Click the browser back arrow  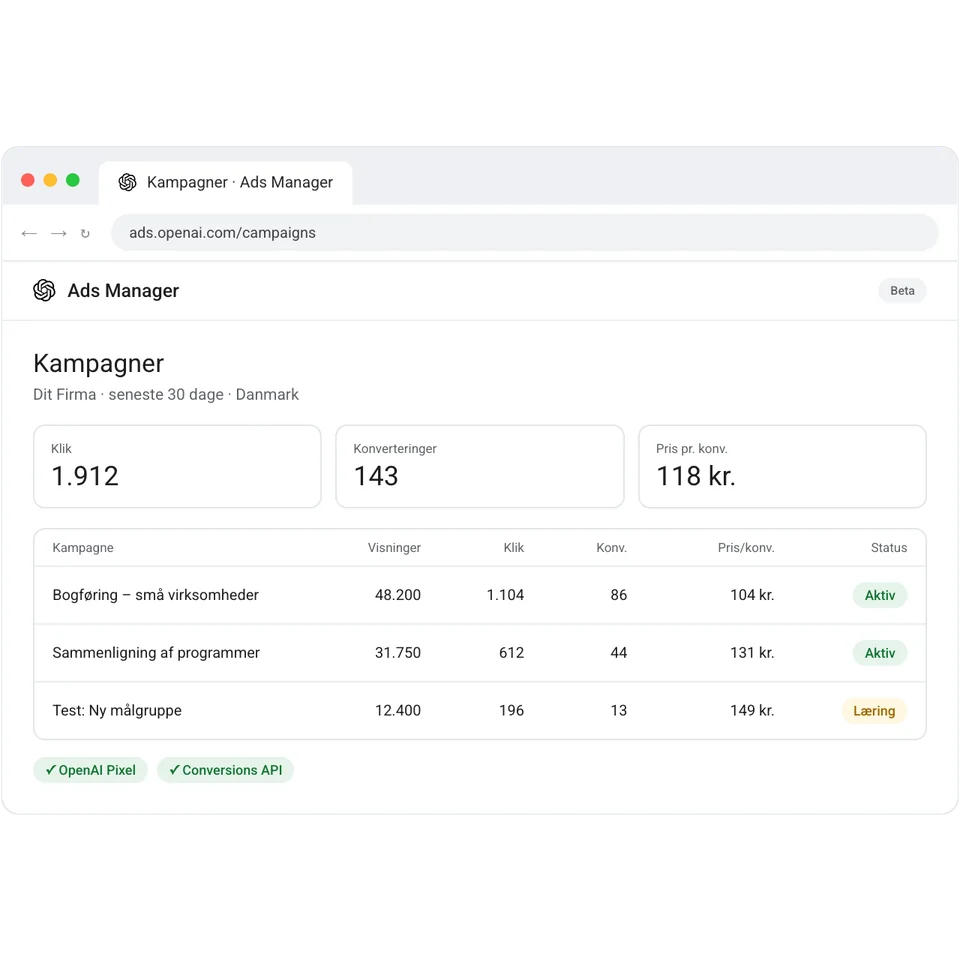click(x=29, y=233)
